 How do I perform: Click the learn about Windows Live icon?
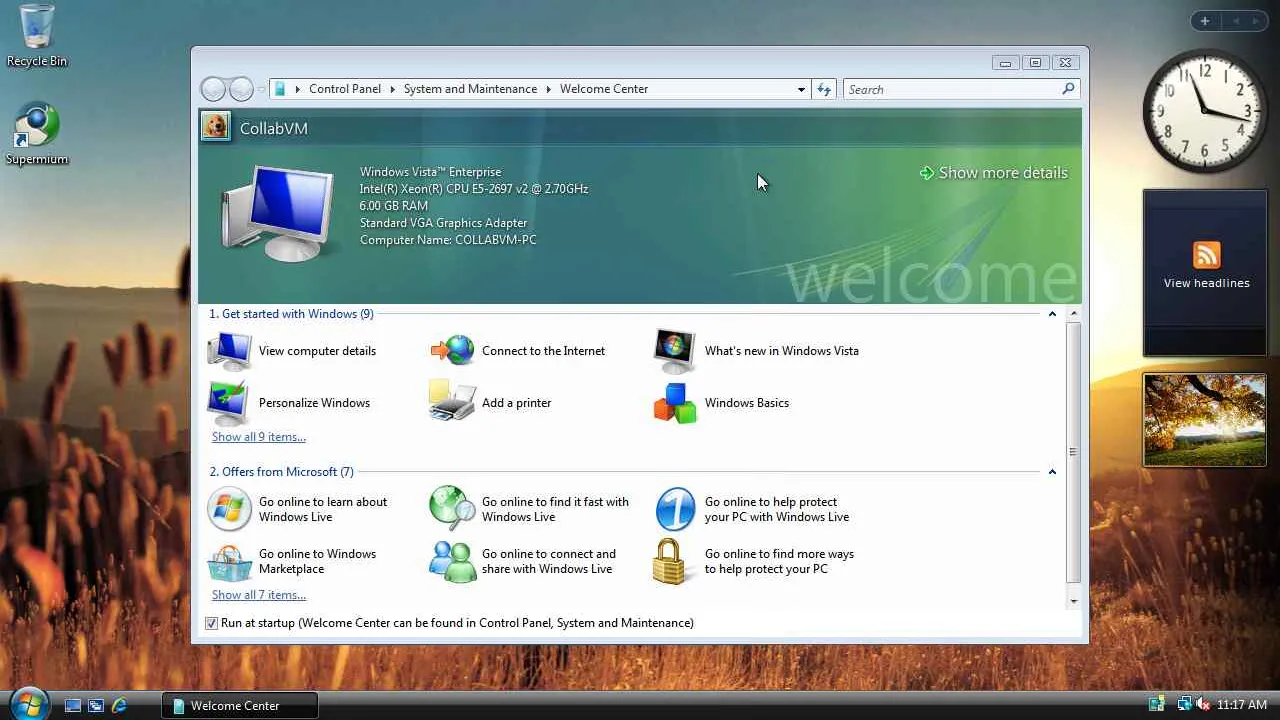click(x=229, y=509)
